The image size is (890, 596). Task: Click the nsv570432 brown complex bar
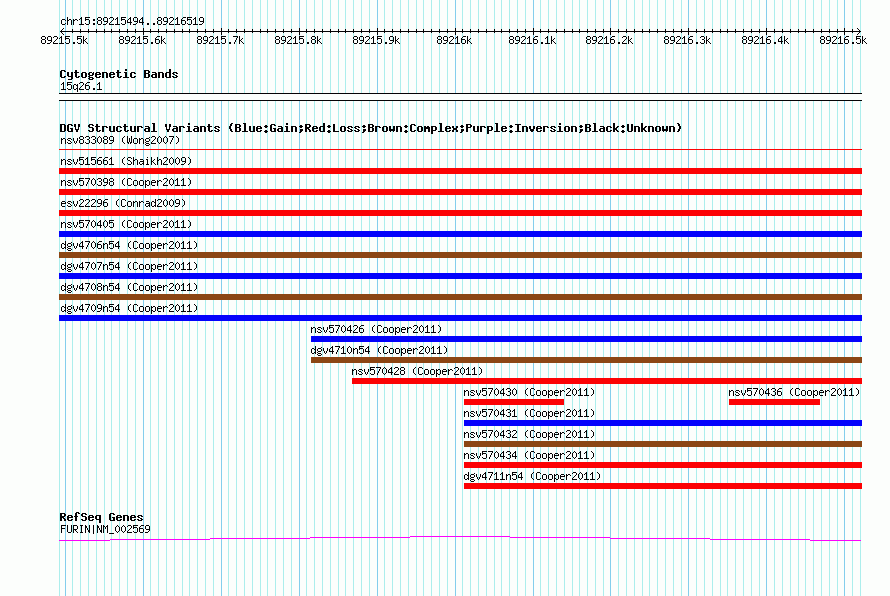[x=663, y=444]
